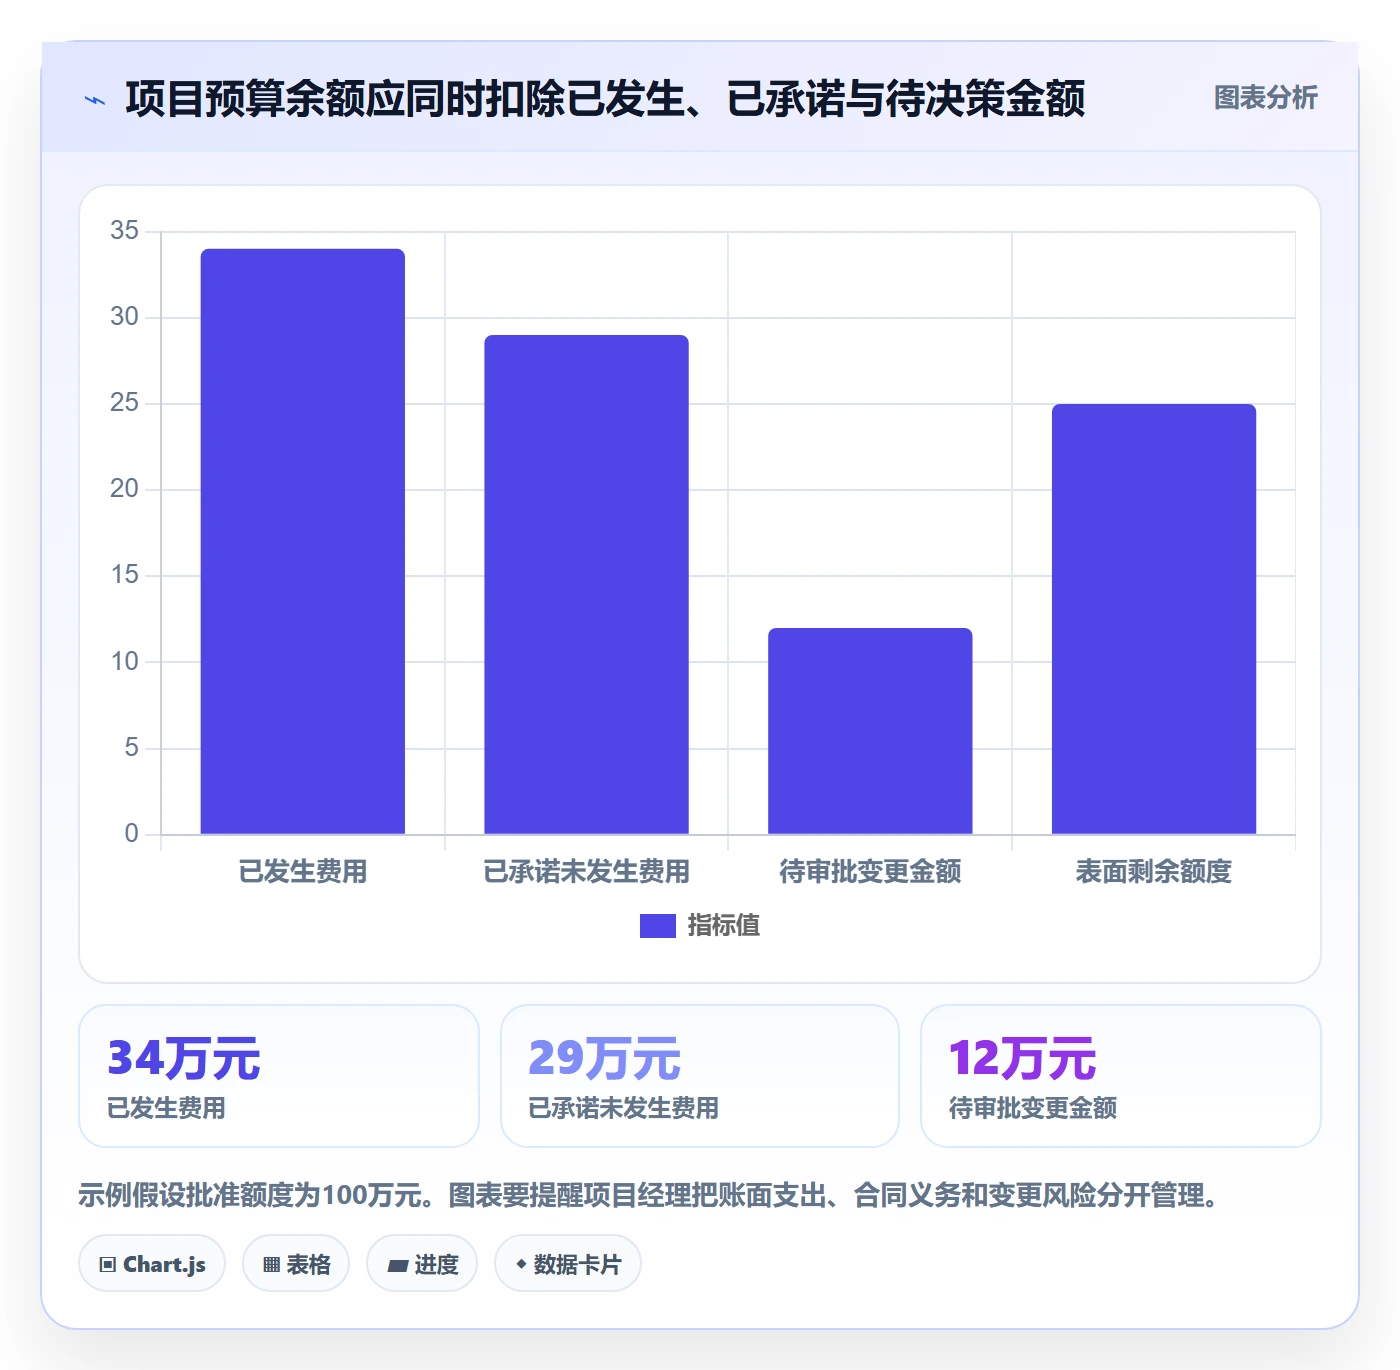This screenshot has width=1400, height=1370.
Task: Click the 已发生费用 bar in the chart
Action: coord(303,541)
